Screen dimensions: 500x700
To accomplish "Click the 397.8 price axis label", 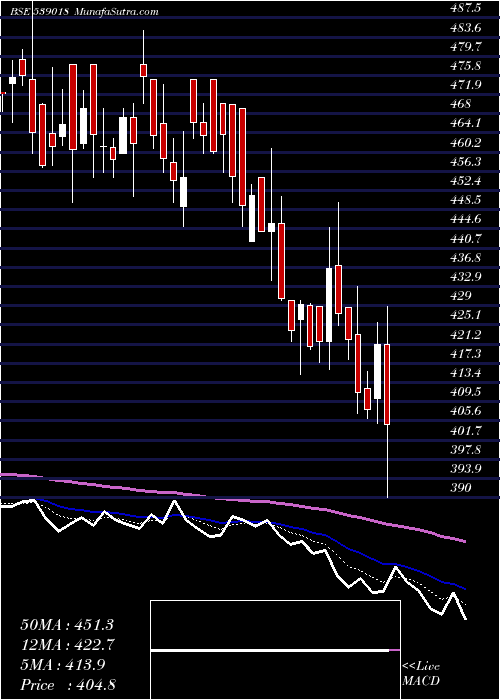I will click(x=465, y=450).
